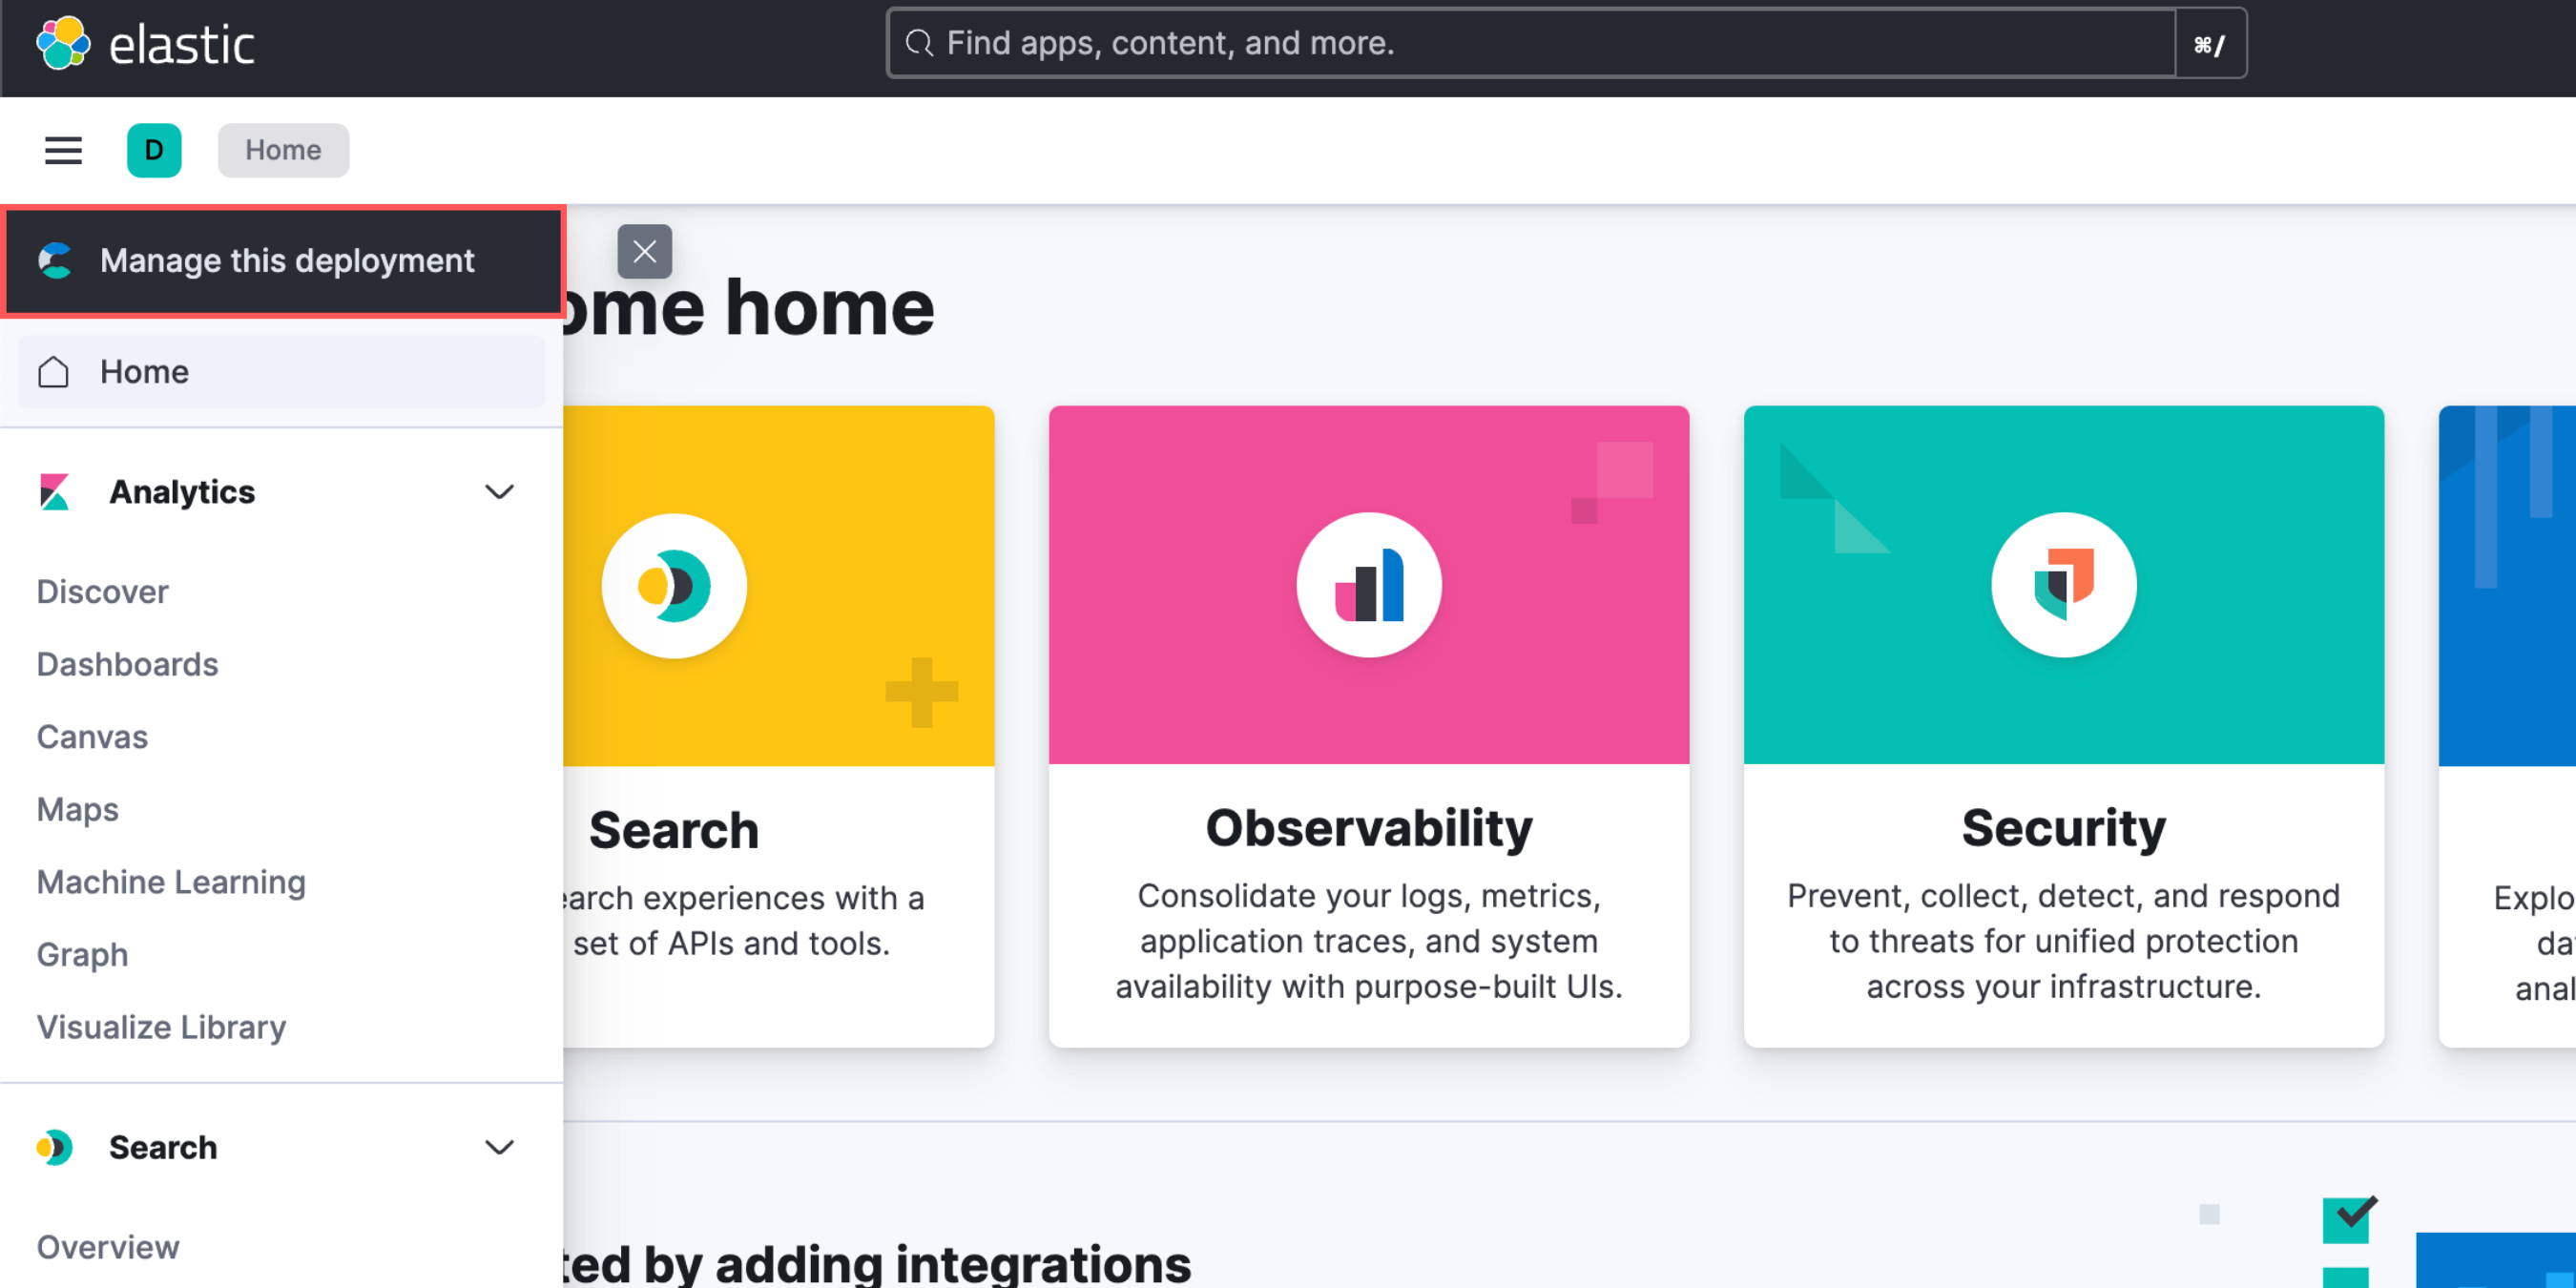Click the Search solution circle icon
This screenshot has width=2576, height=1288.
(x=674, y=586)
